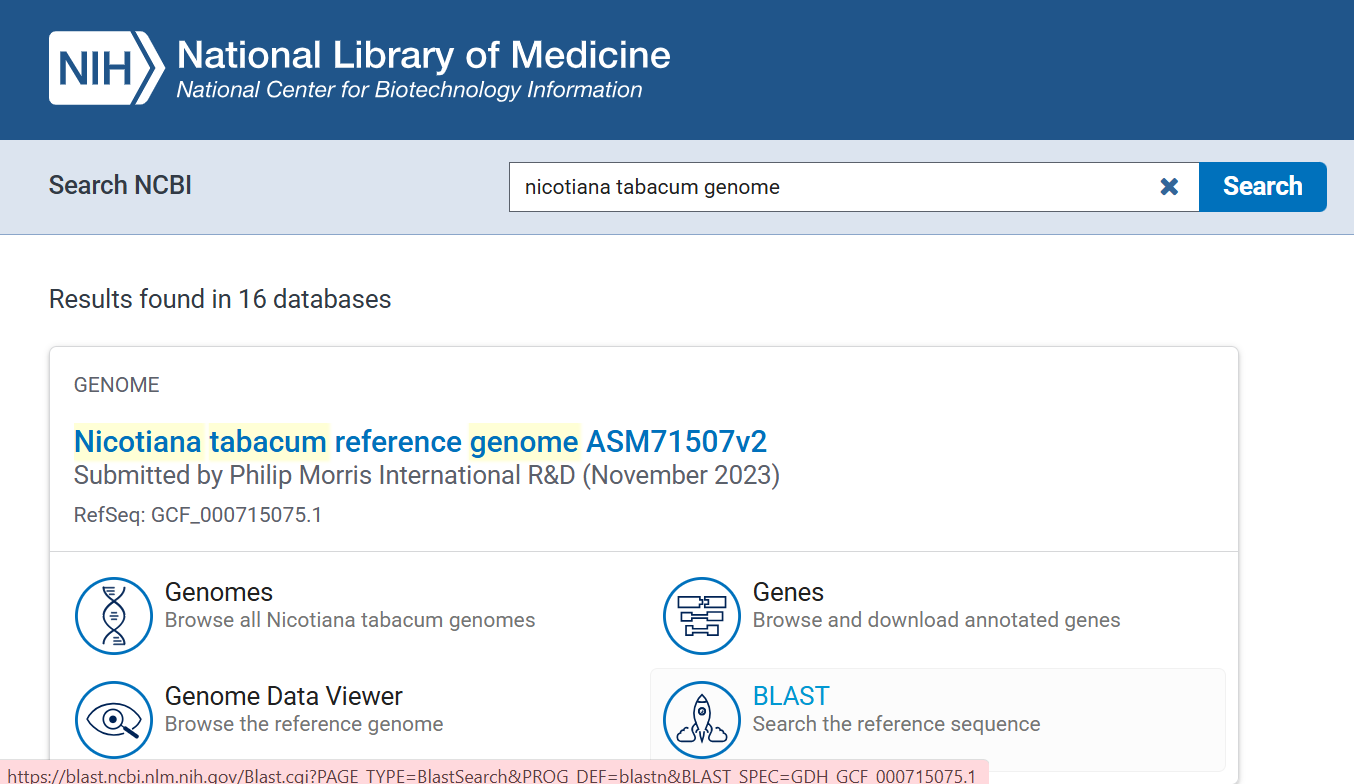The width and height of the screenshot is (1354, 784).
Task: Click the Search NCBI label
Action: point(120,185)
